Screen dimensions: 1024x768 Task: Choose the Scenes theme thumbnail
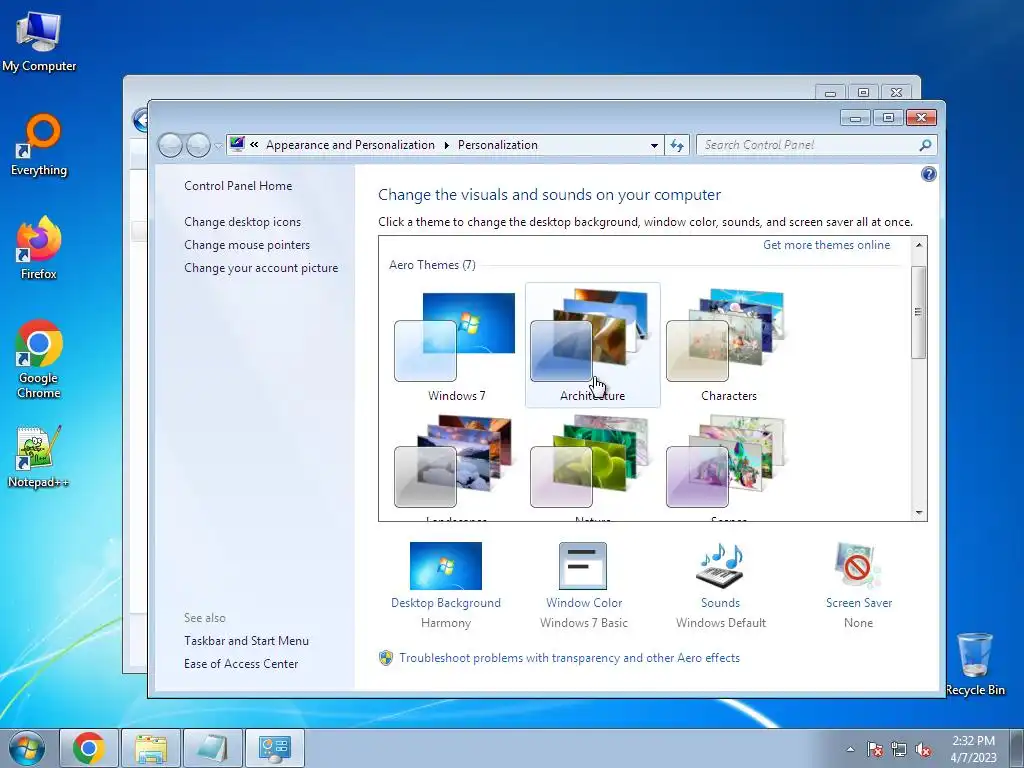point(726,462)
